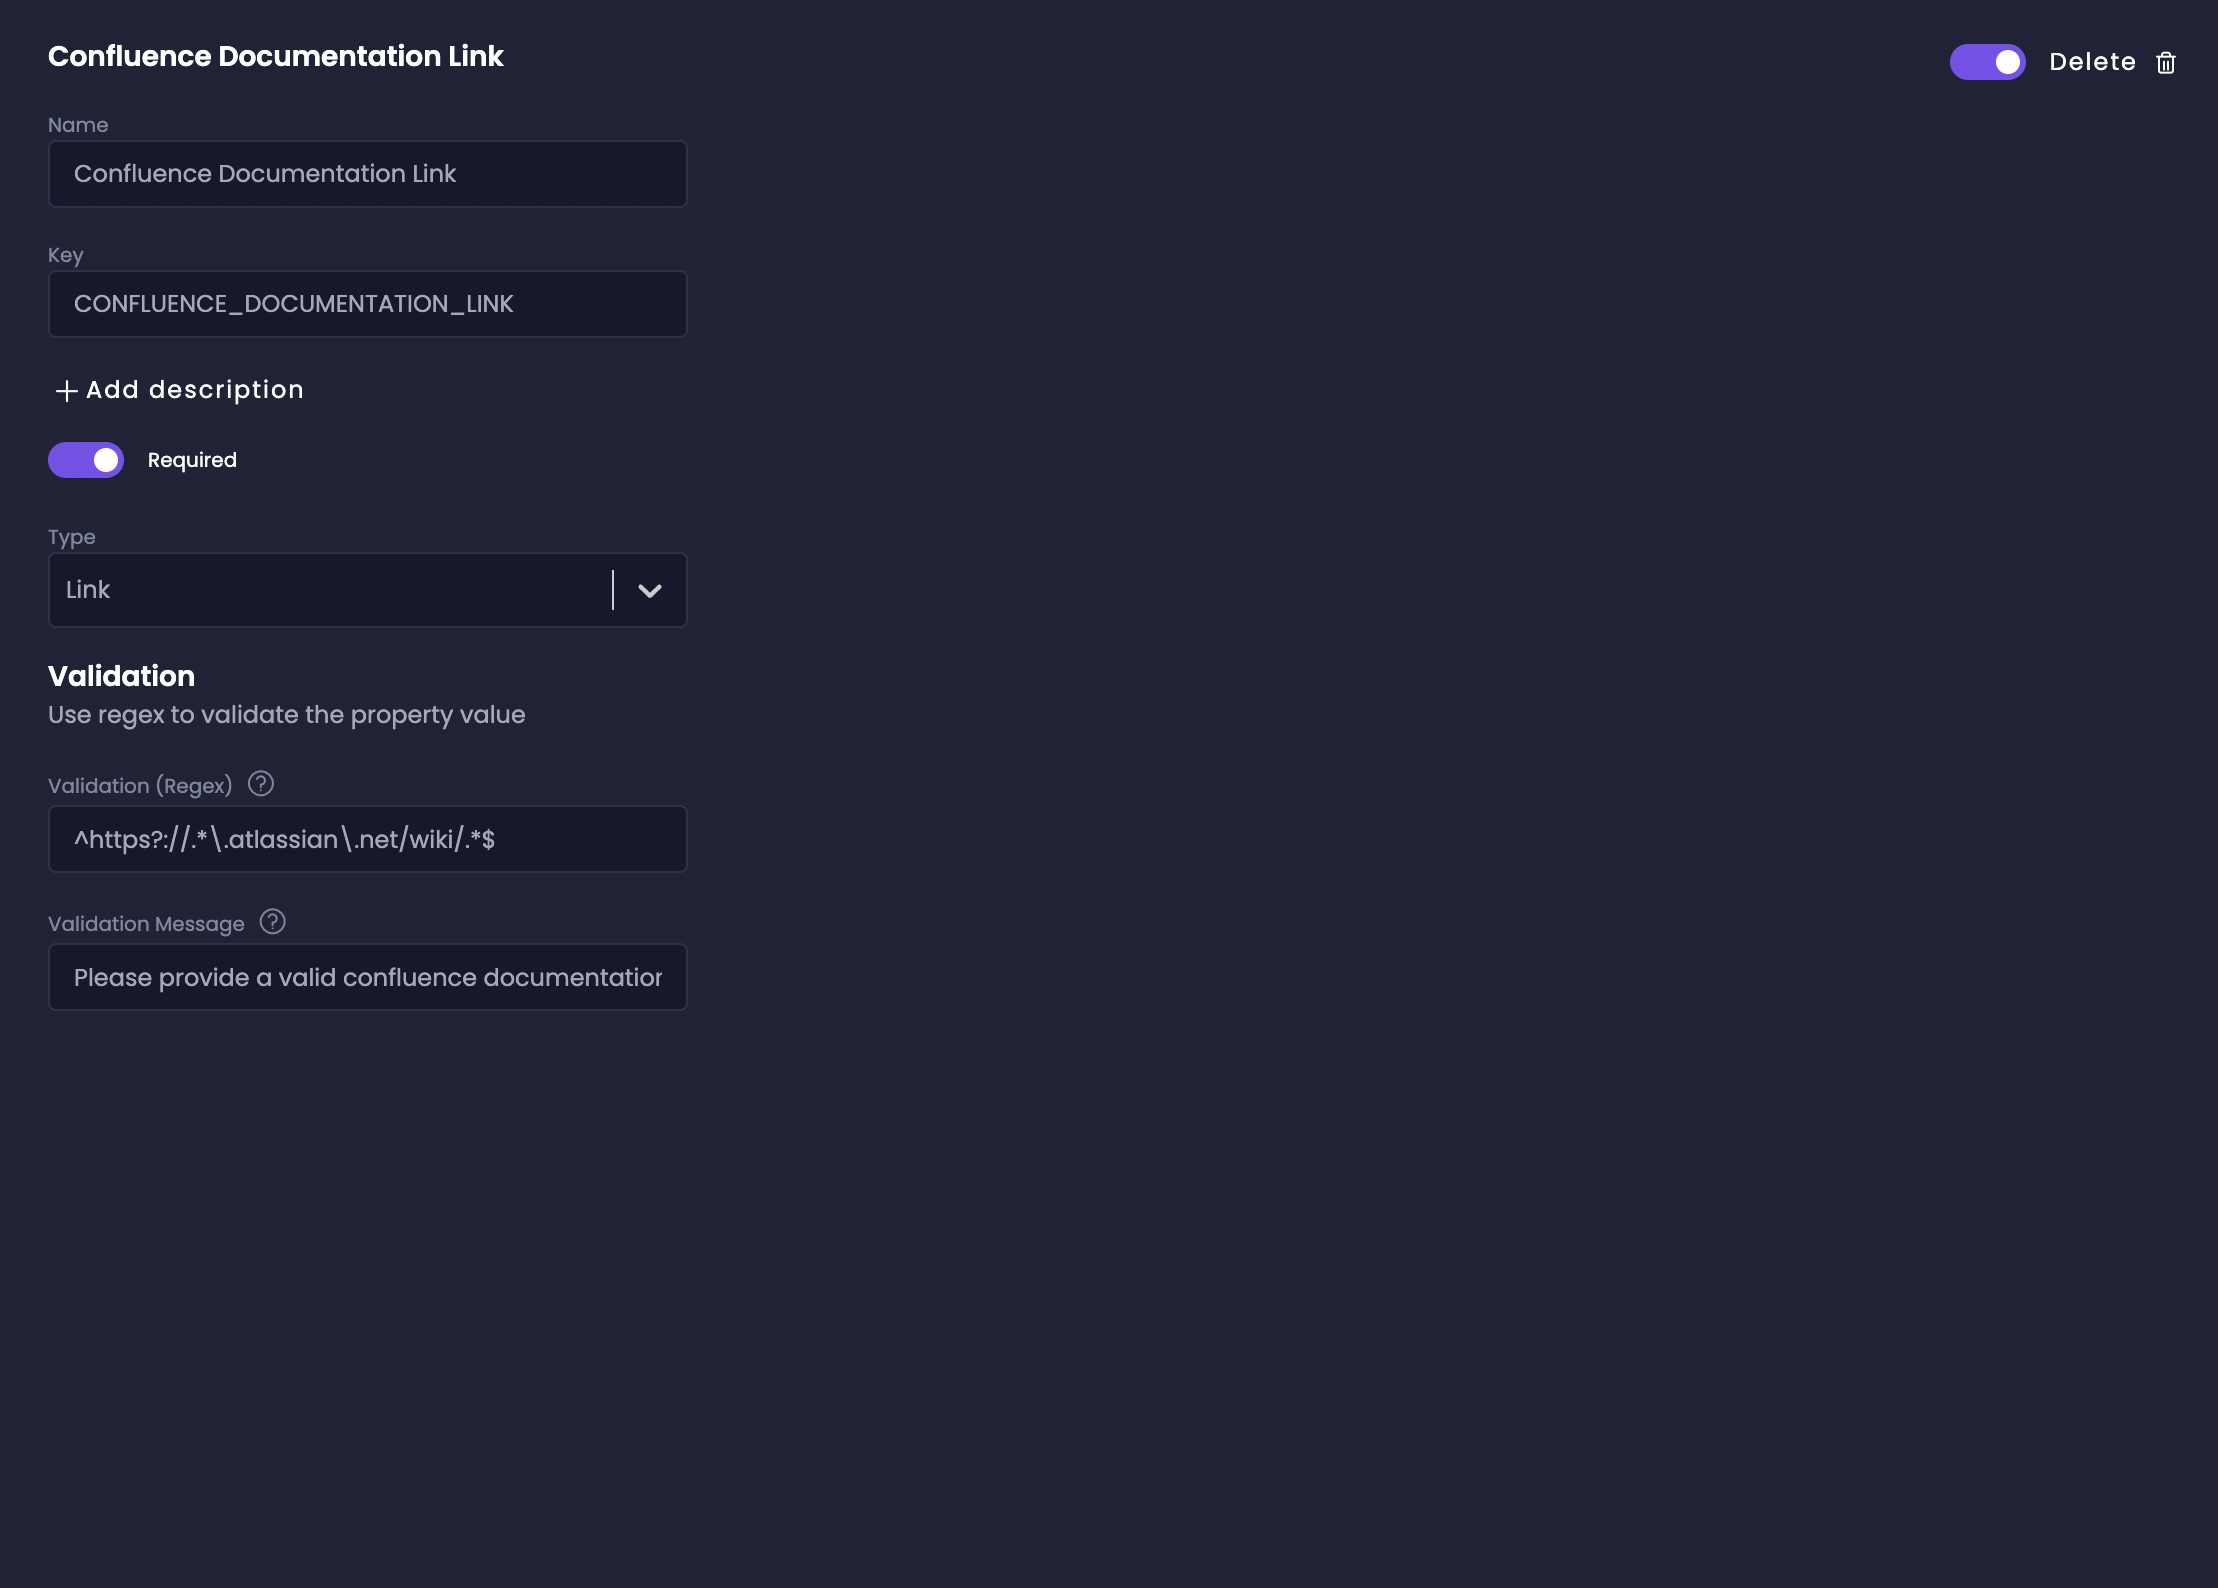Click the plus icon beside Add description
Image resolution: width=2218 pixels, height=1588 pixels.
pos(66,391)
